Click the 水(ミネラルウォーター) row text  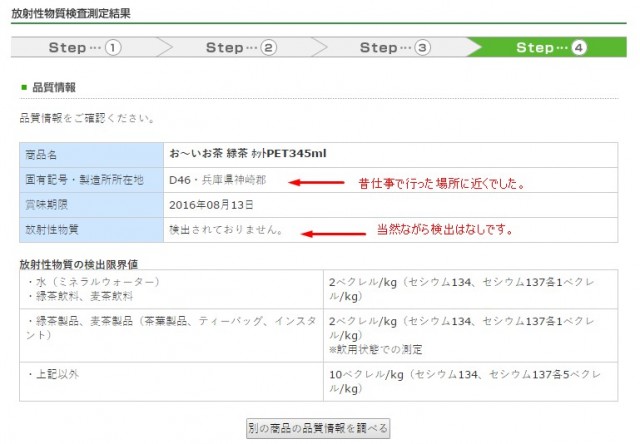coord(93,282)
